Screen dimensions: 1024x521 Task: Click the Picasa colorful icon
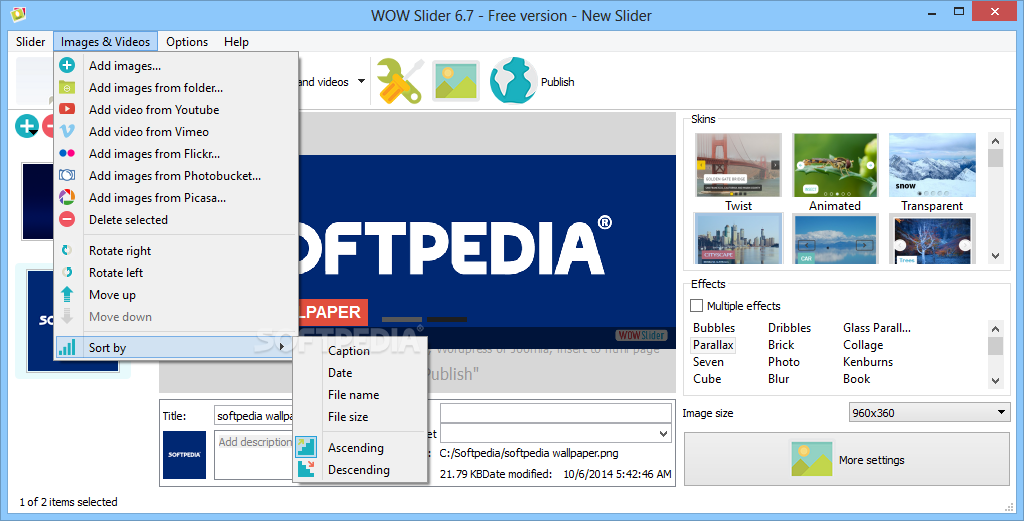[67, 197]
